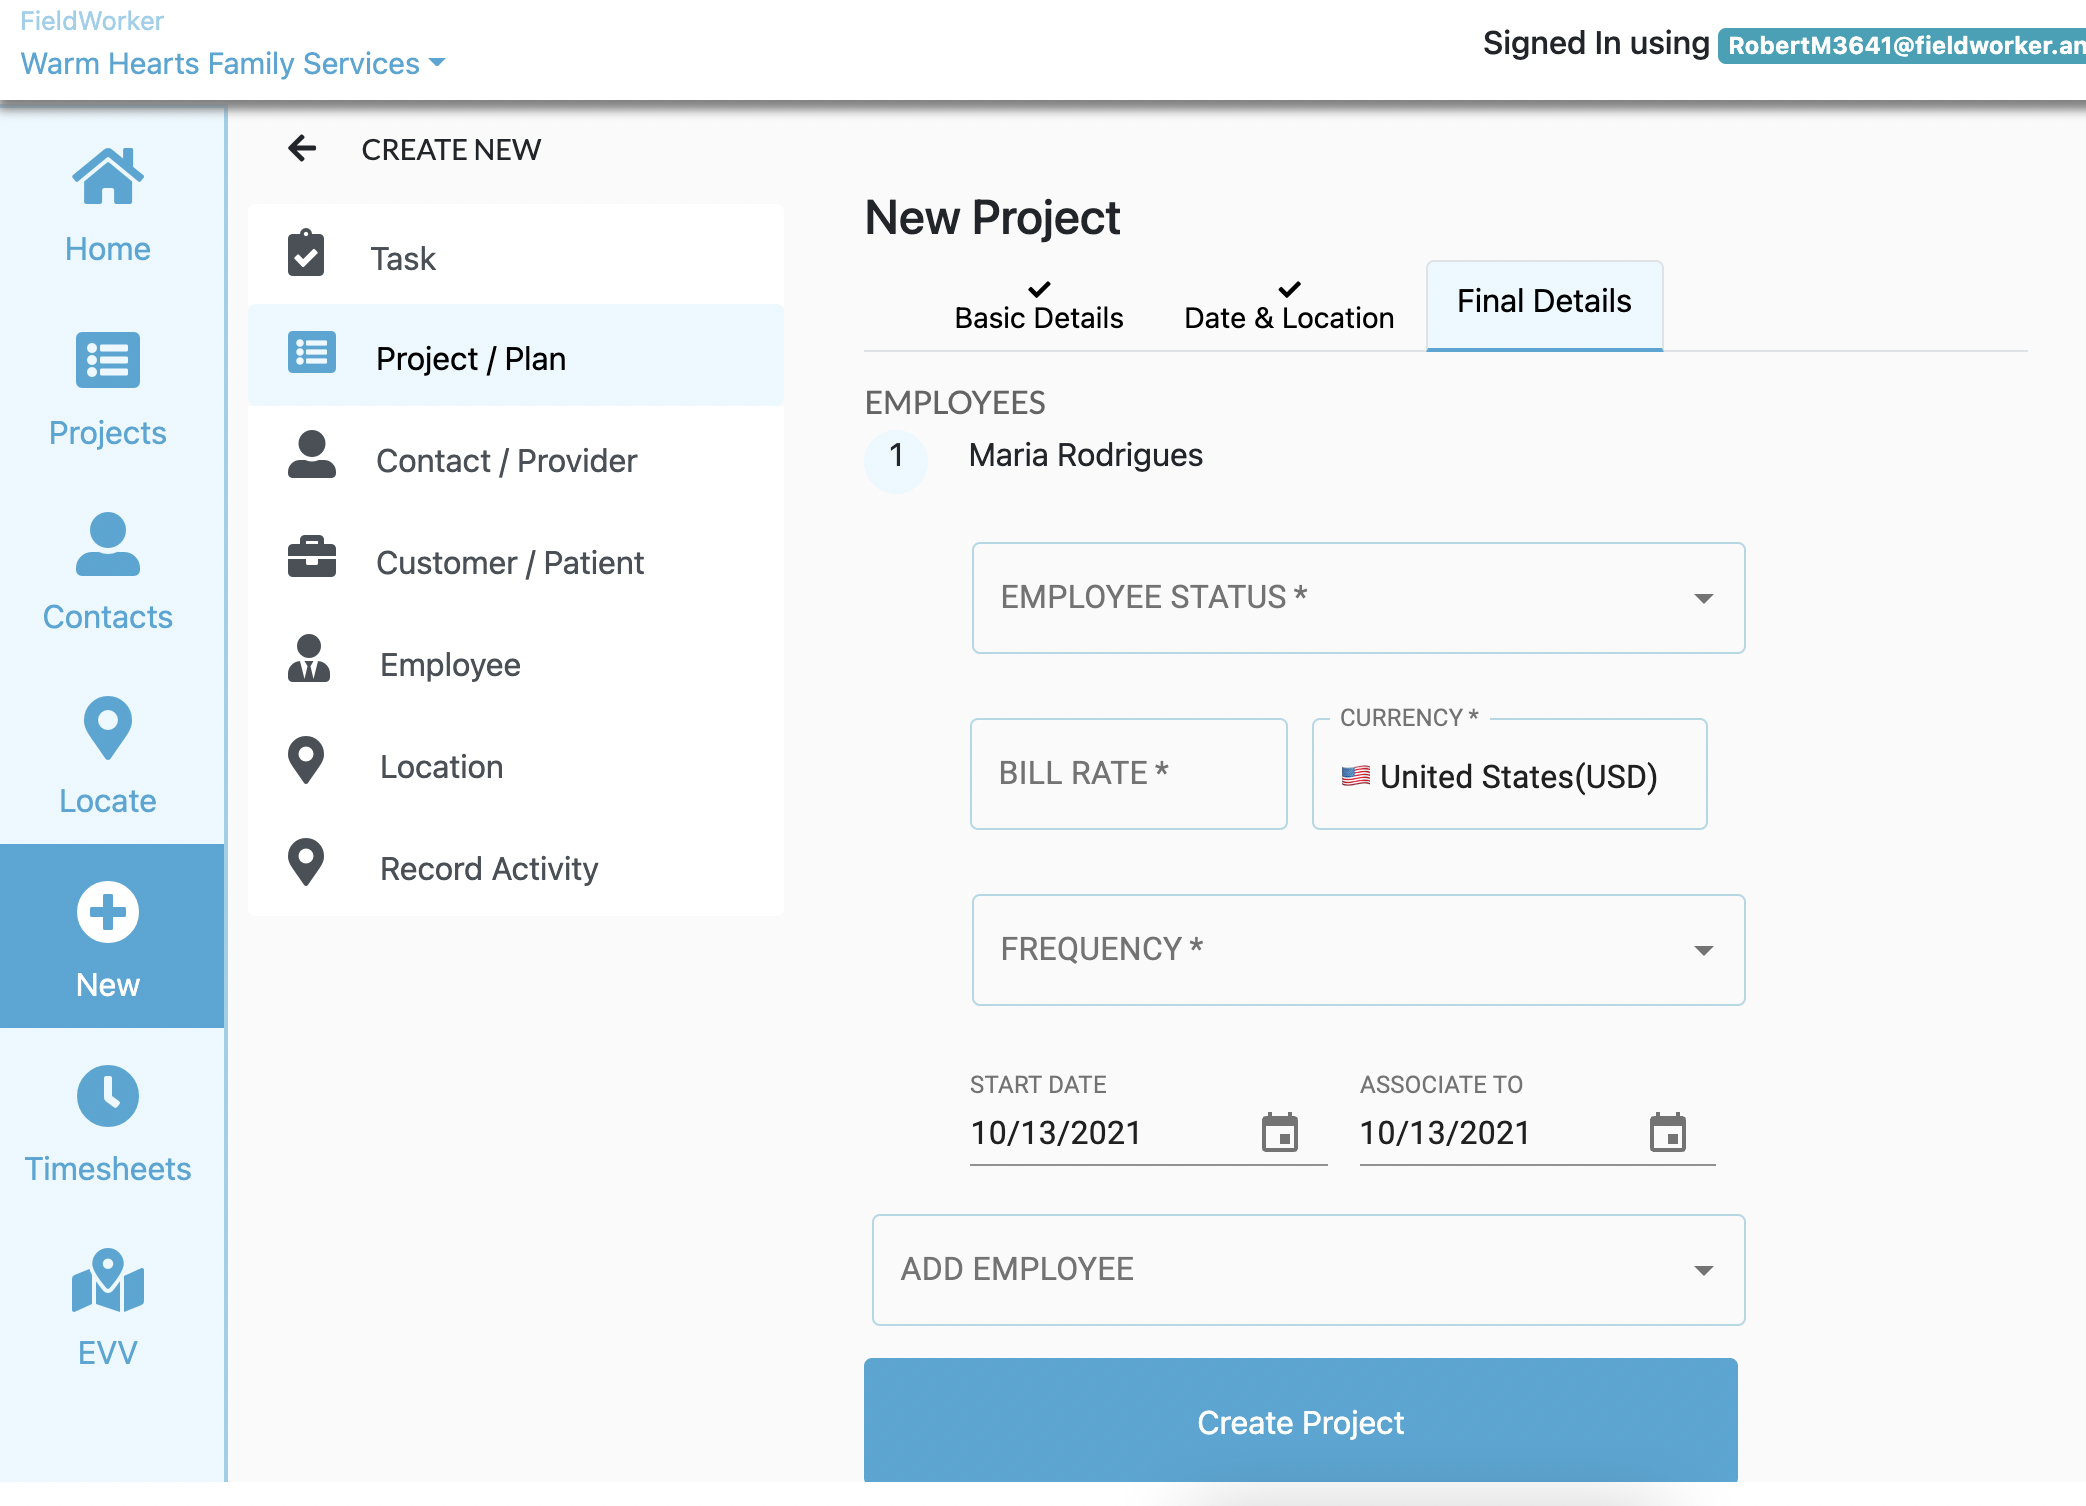Expand the Employee Status dropdown
This screenshot has height=1506, width=2086.
click(x=1358, y=598)
